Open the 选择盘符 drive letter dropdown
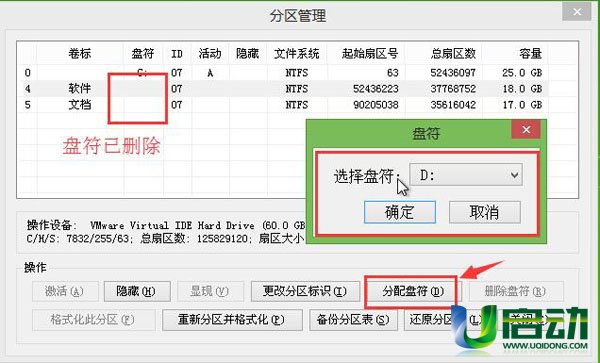 coord(466,175)
